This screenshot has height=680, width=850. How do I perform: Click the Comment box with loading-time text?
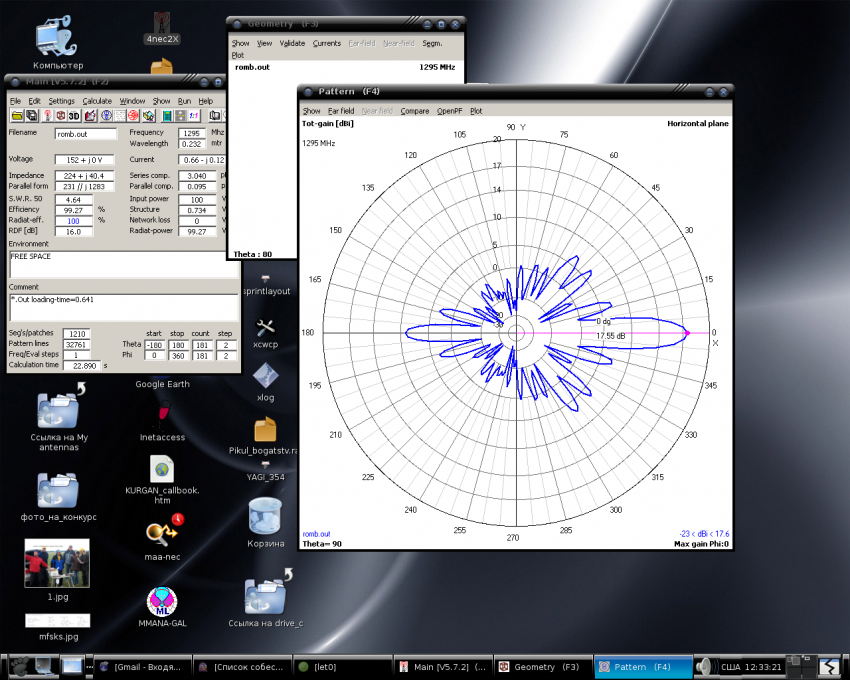click(x=124, y=307)
